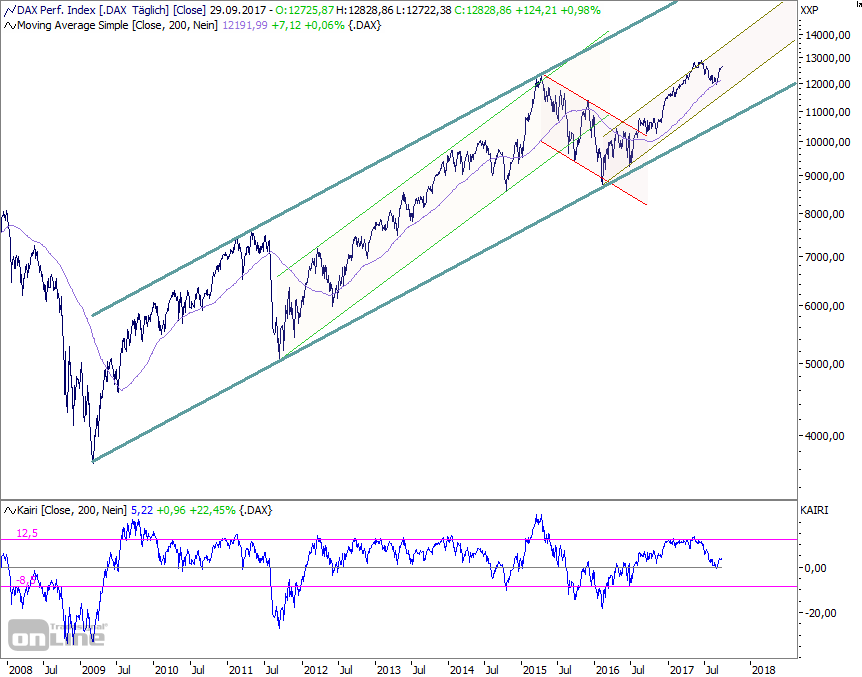Click the 6000,00 price axis label

click(x=825, y=306)
